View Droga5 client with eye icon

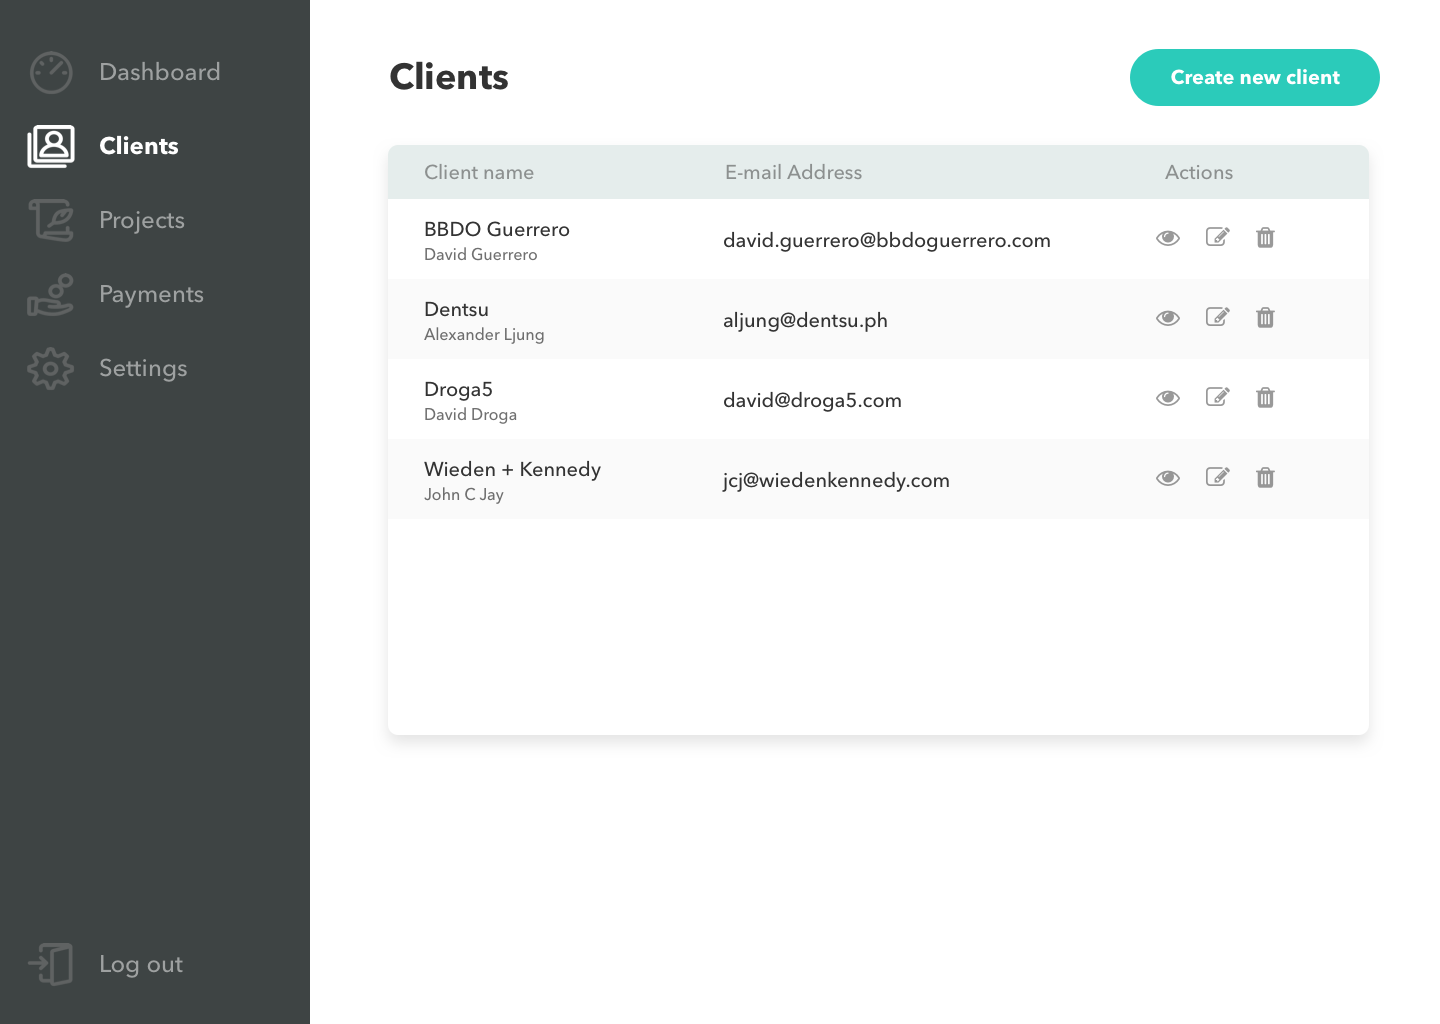(x=1168, y=398)
